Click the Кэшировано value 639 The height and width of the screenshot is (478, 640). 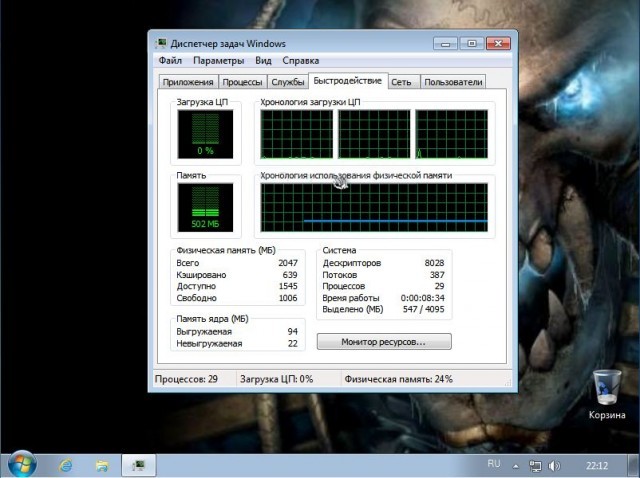(x=290, y=275)
